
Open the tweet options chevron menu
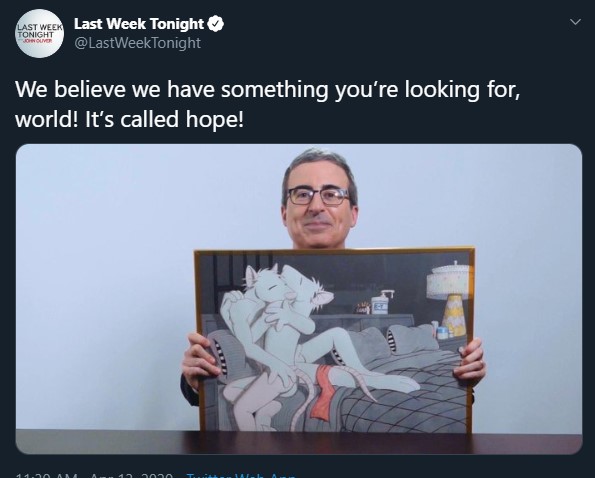(x=575, y=22)
